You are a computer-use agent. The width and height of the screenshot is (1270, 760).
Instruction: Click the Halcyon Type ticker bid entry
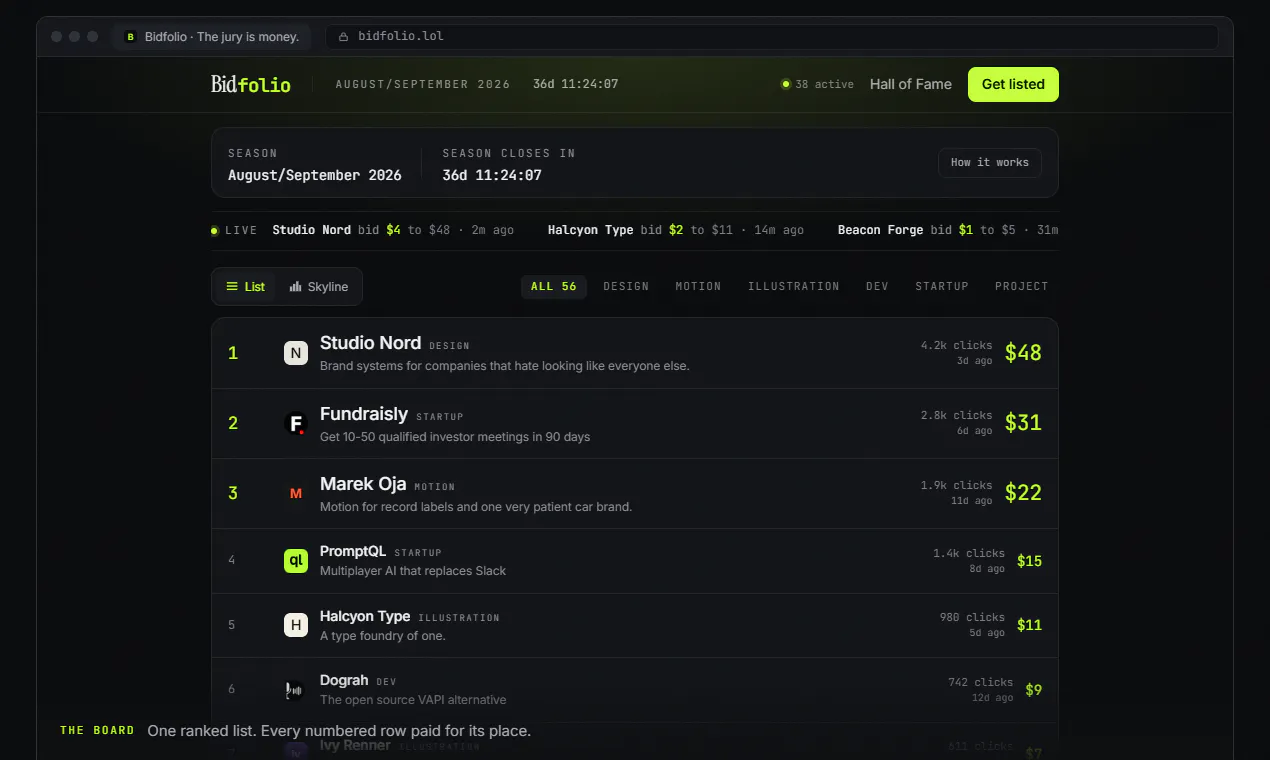pyautogui.click(x=676, y=231)
